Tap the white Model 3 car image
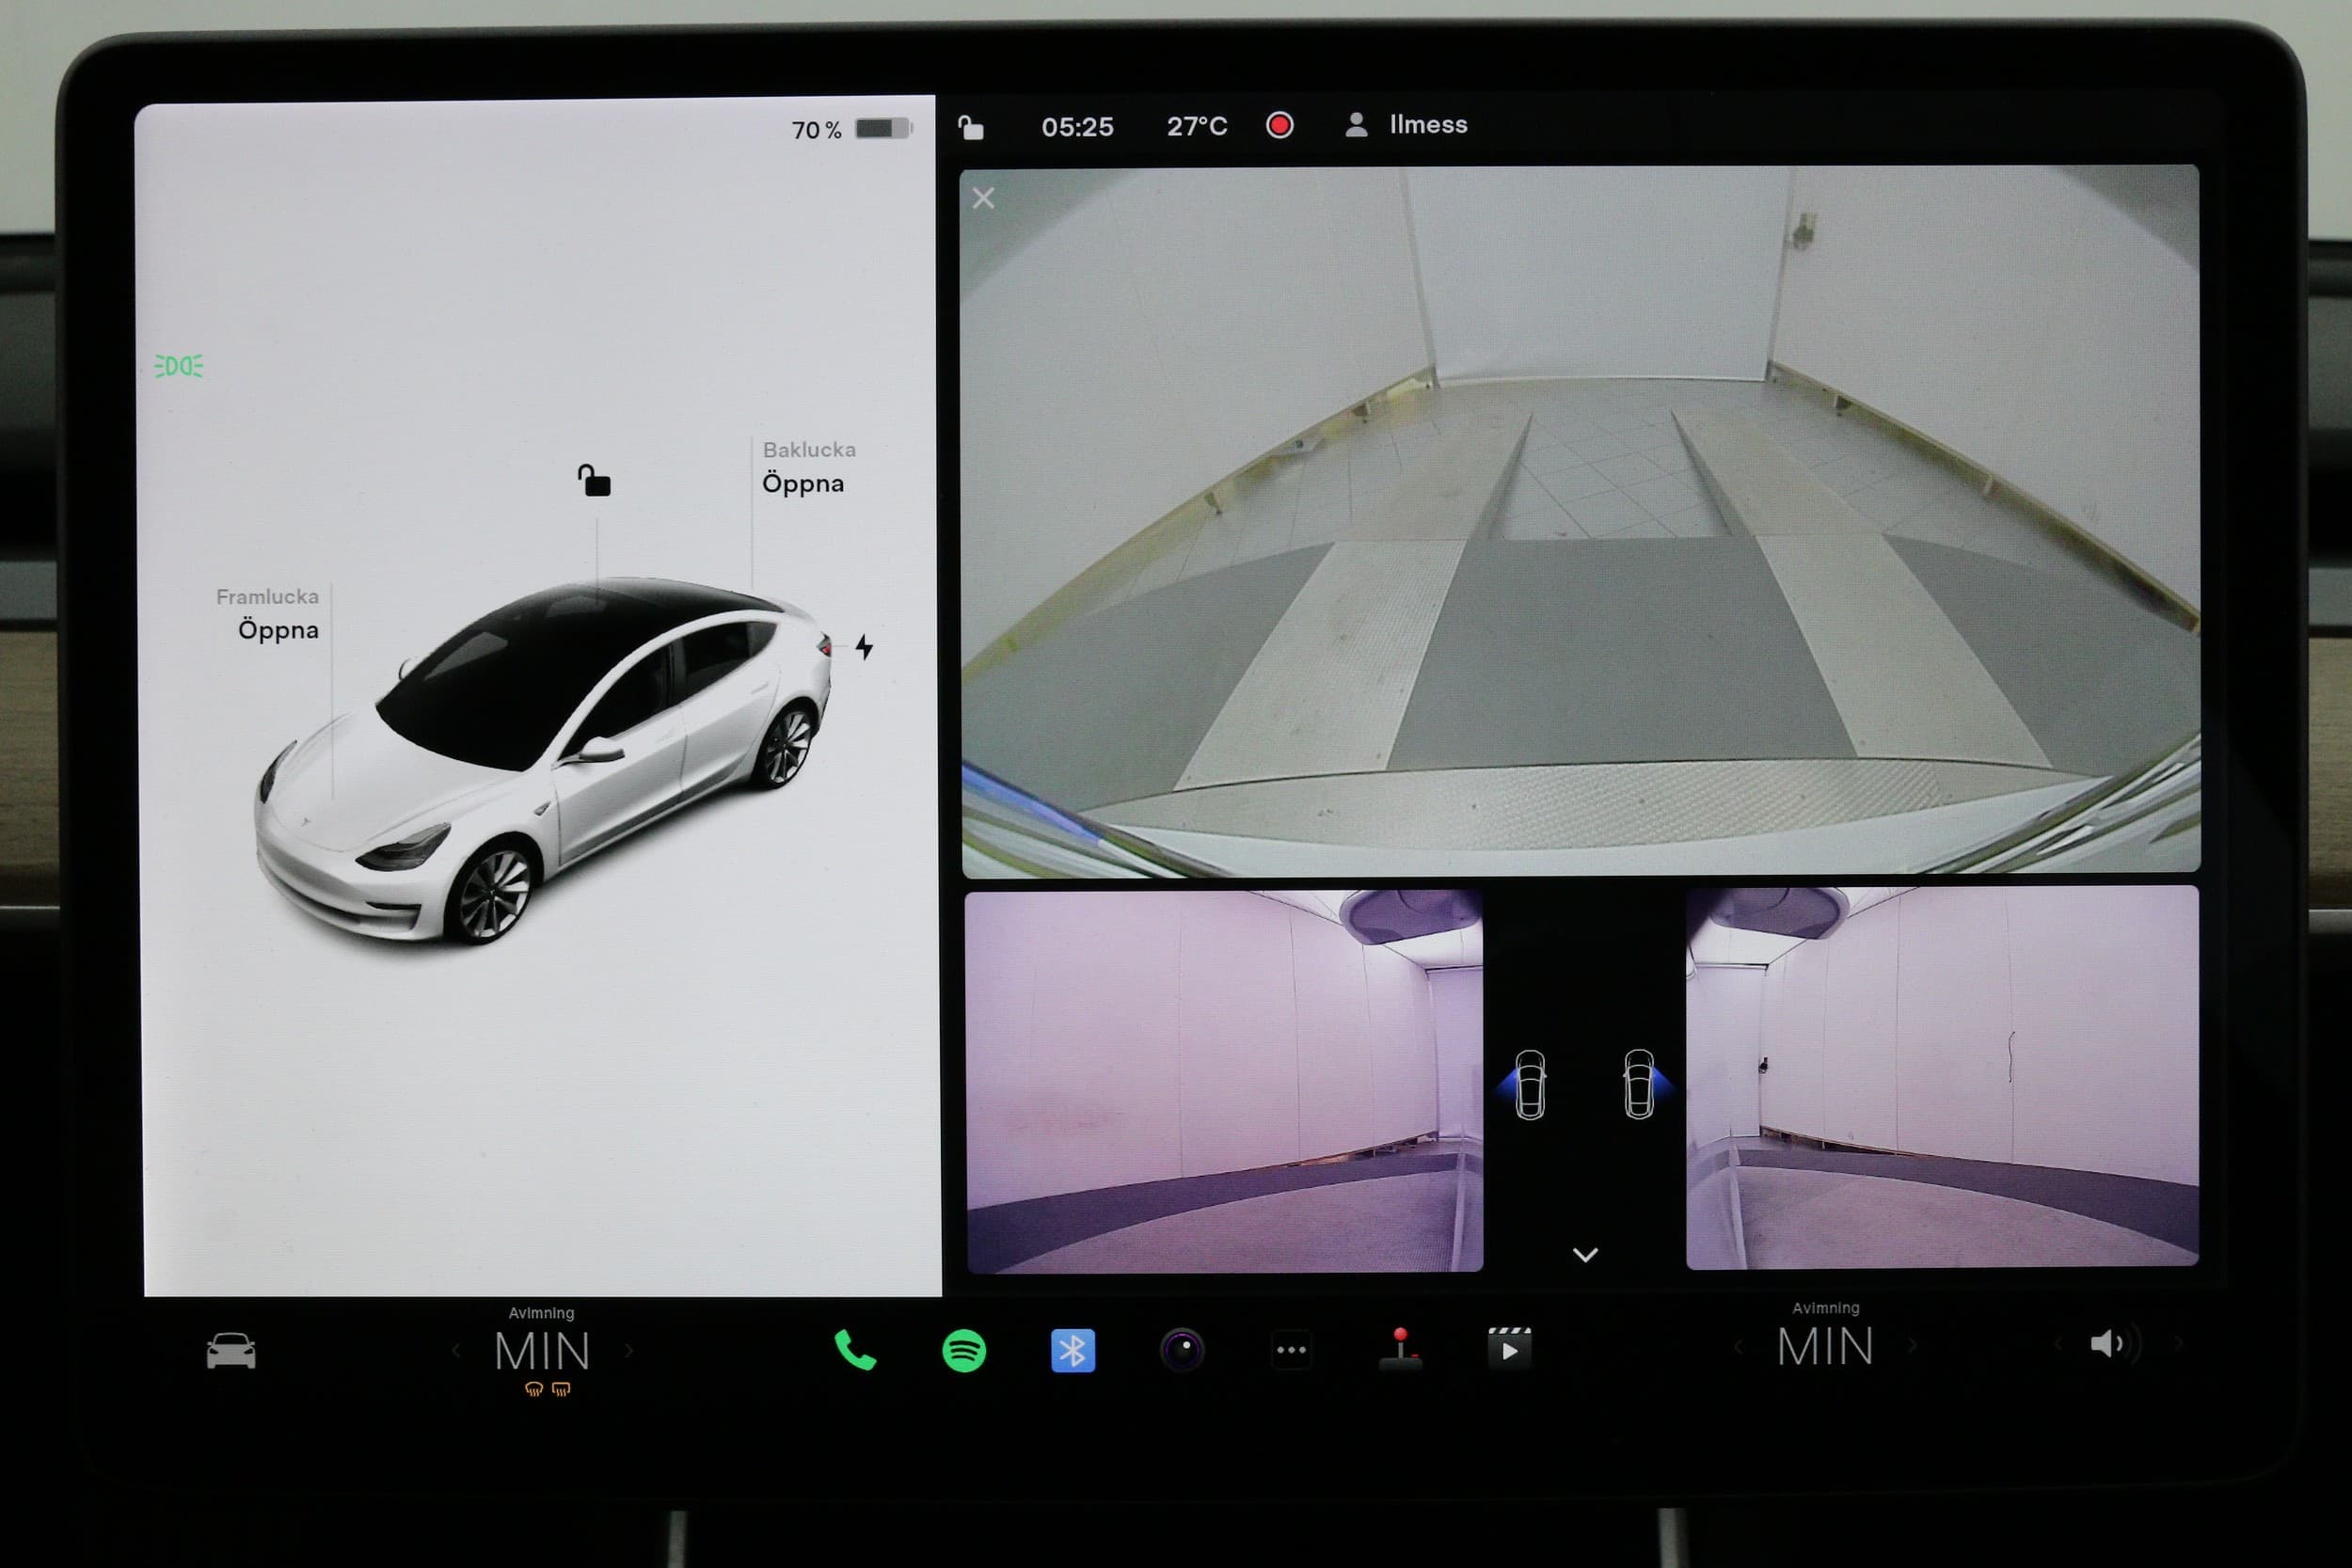This screenshot has width=2352, height=1568. click(x=545, y=760)
